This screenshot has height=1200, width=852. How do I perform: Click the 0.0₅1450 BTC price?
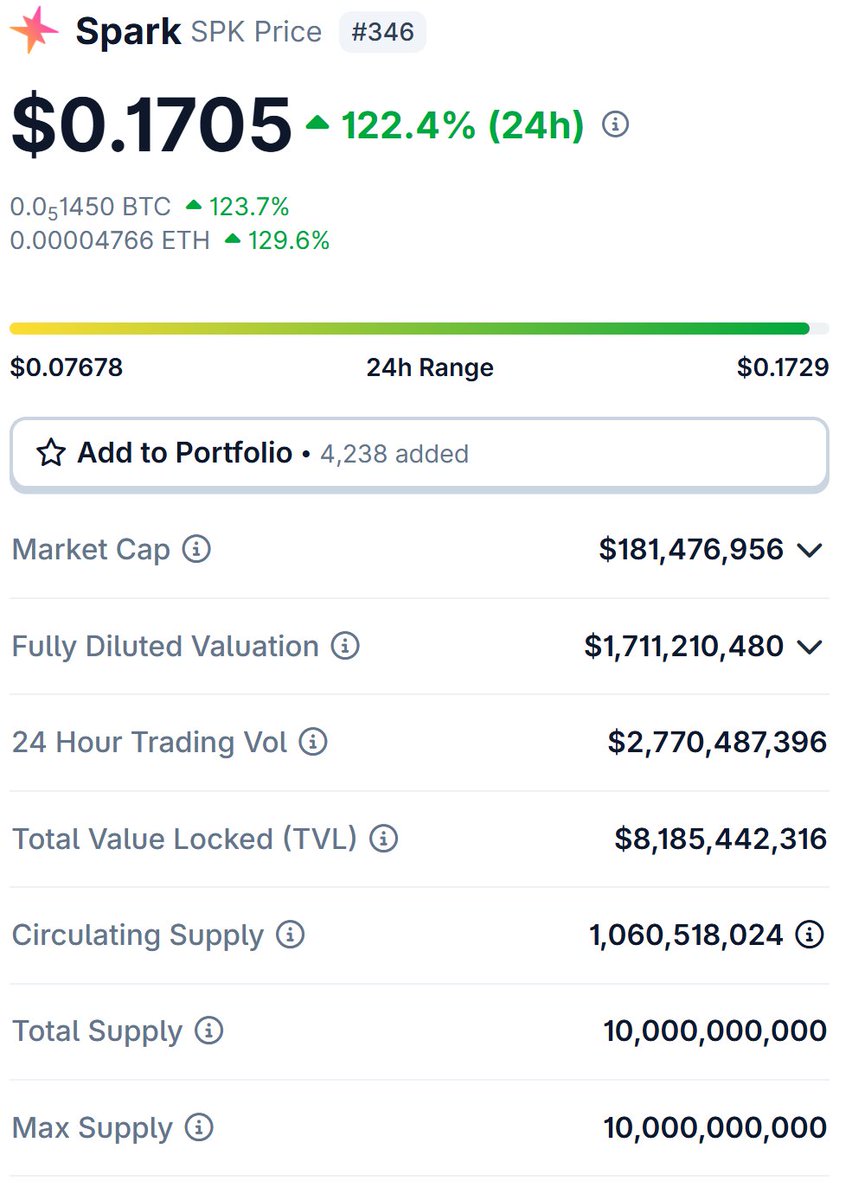click(90, 208)
